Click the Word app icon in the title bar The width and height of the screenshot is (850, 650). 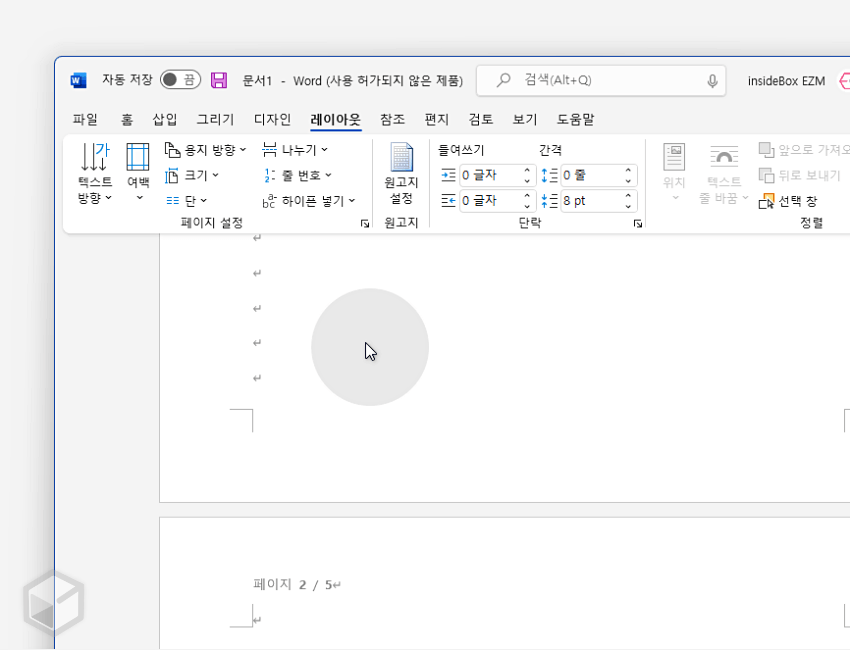pyautogui.click(x=76, y=79)
